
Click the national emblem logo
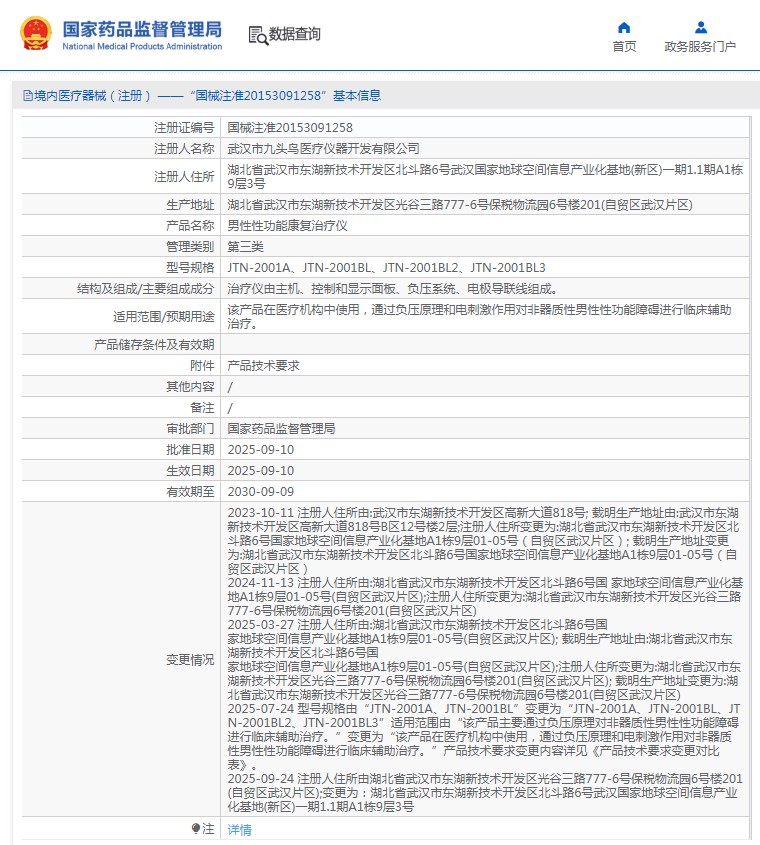tap(36, 33)
